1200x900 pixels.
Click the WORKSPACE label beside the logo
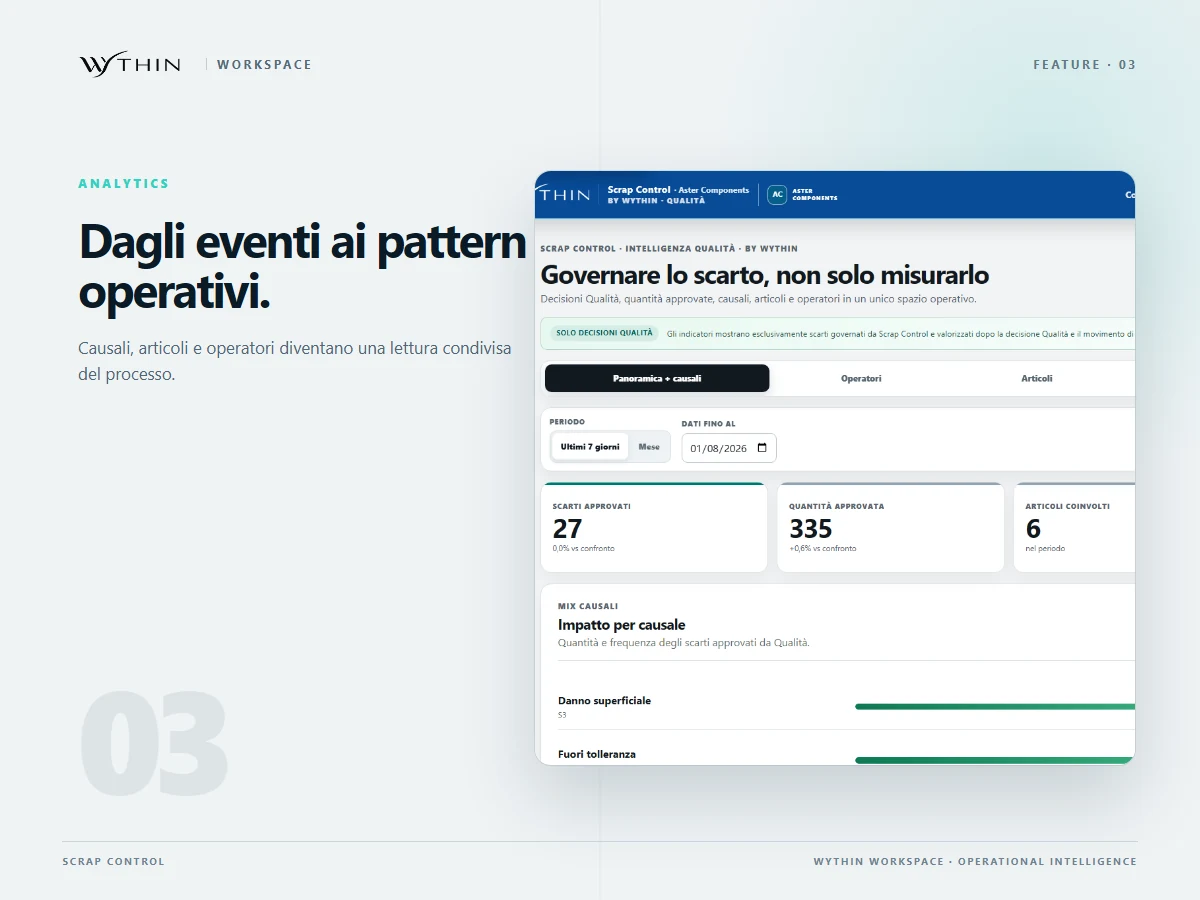click(x=264, y=65)
